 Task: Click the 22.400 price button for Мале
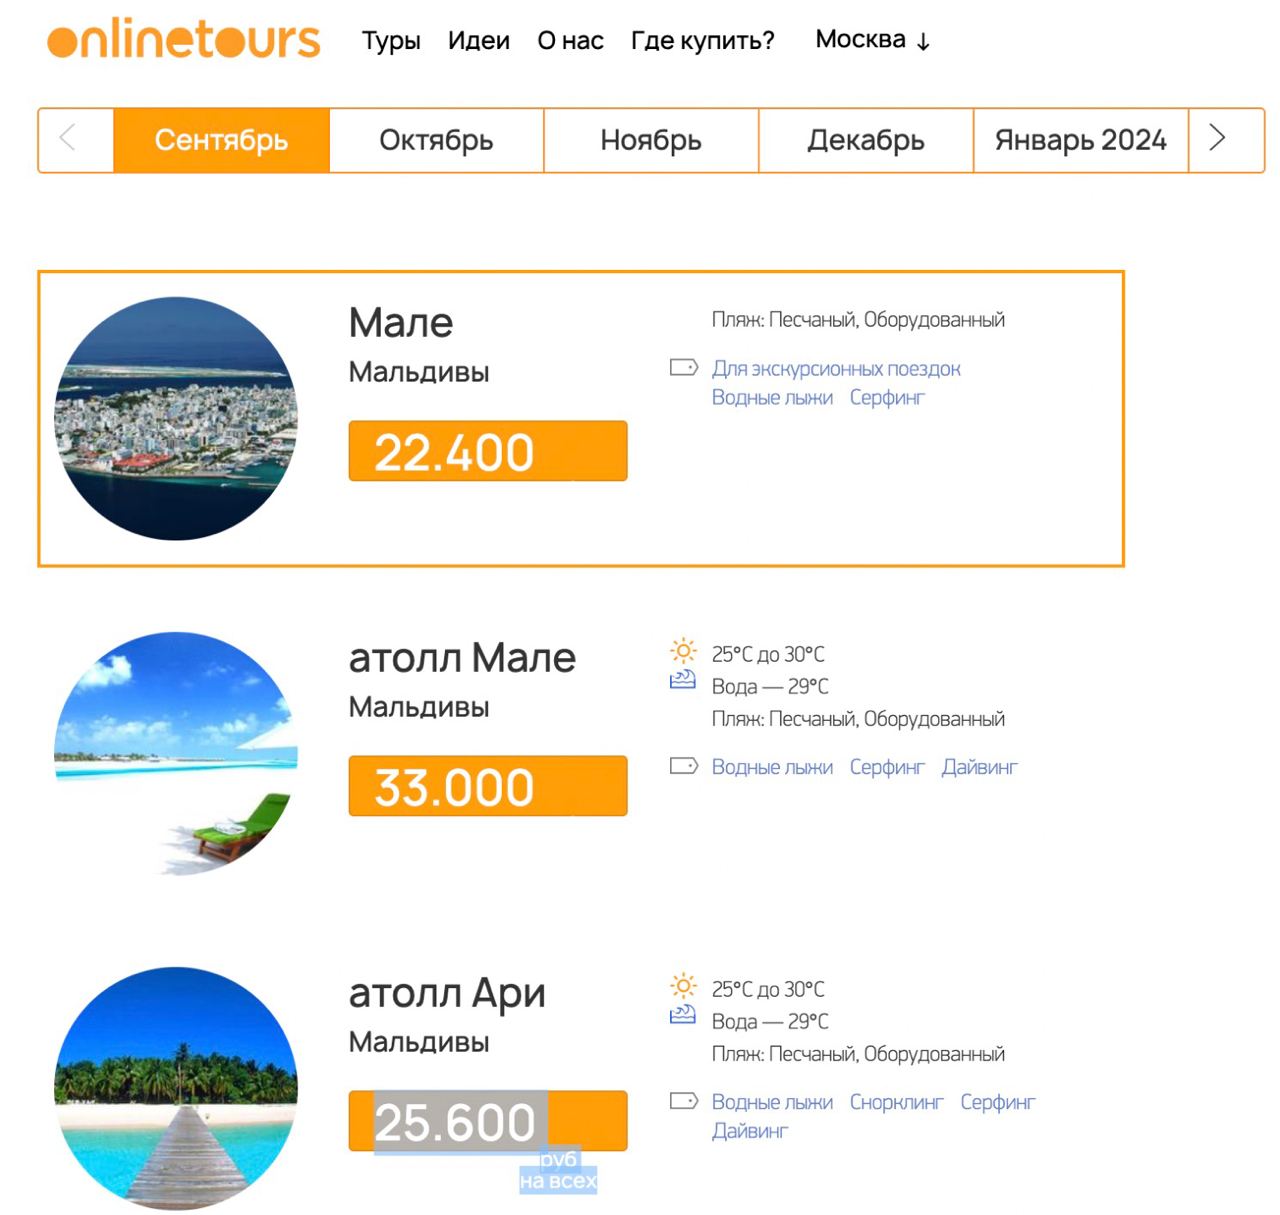tap(487, 452)
